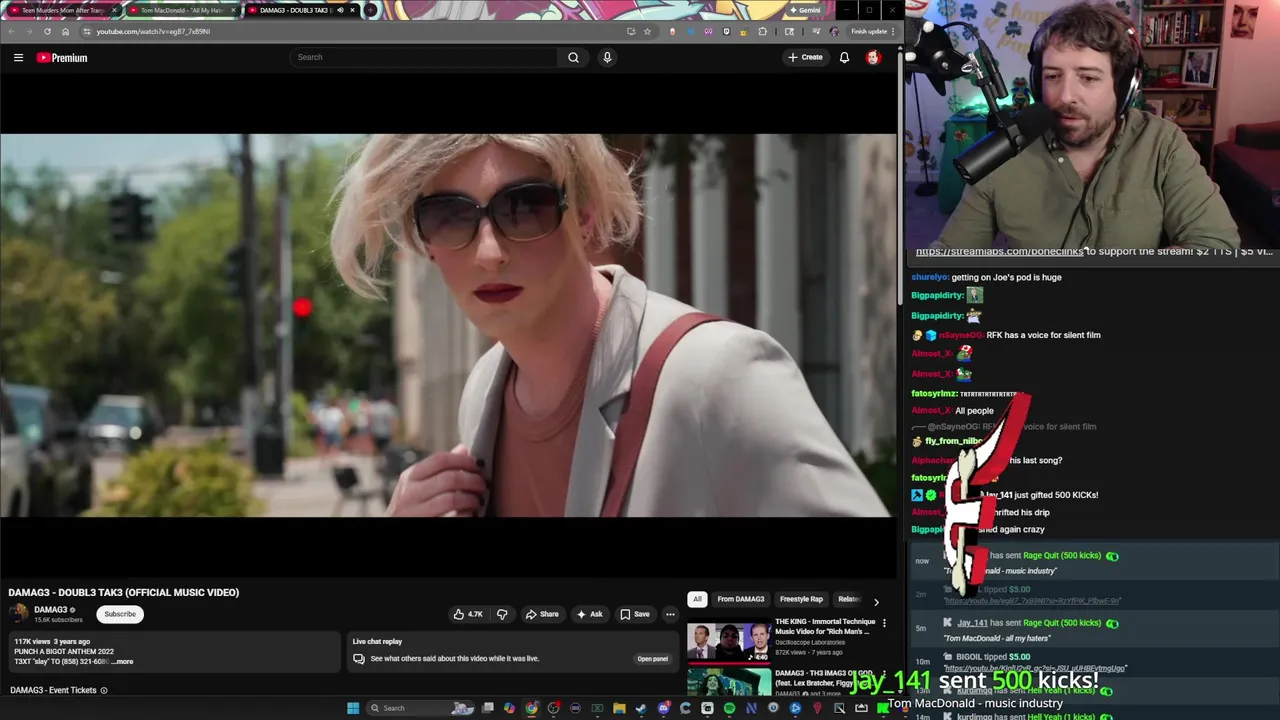Open streamlabs donation link in chat
Viewport: 1280px width, 720px height.
pyautogui.click(x=1000, y=251)
